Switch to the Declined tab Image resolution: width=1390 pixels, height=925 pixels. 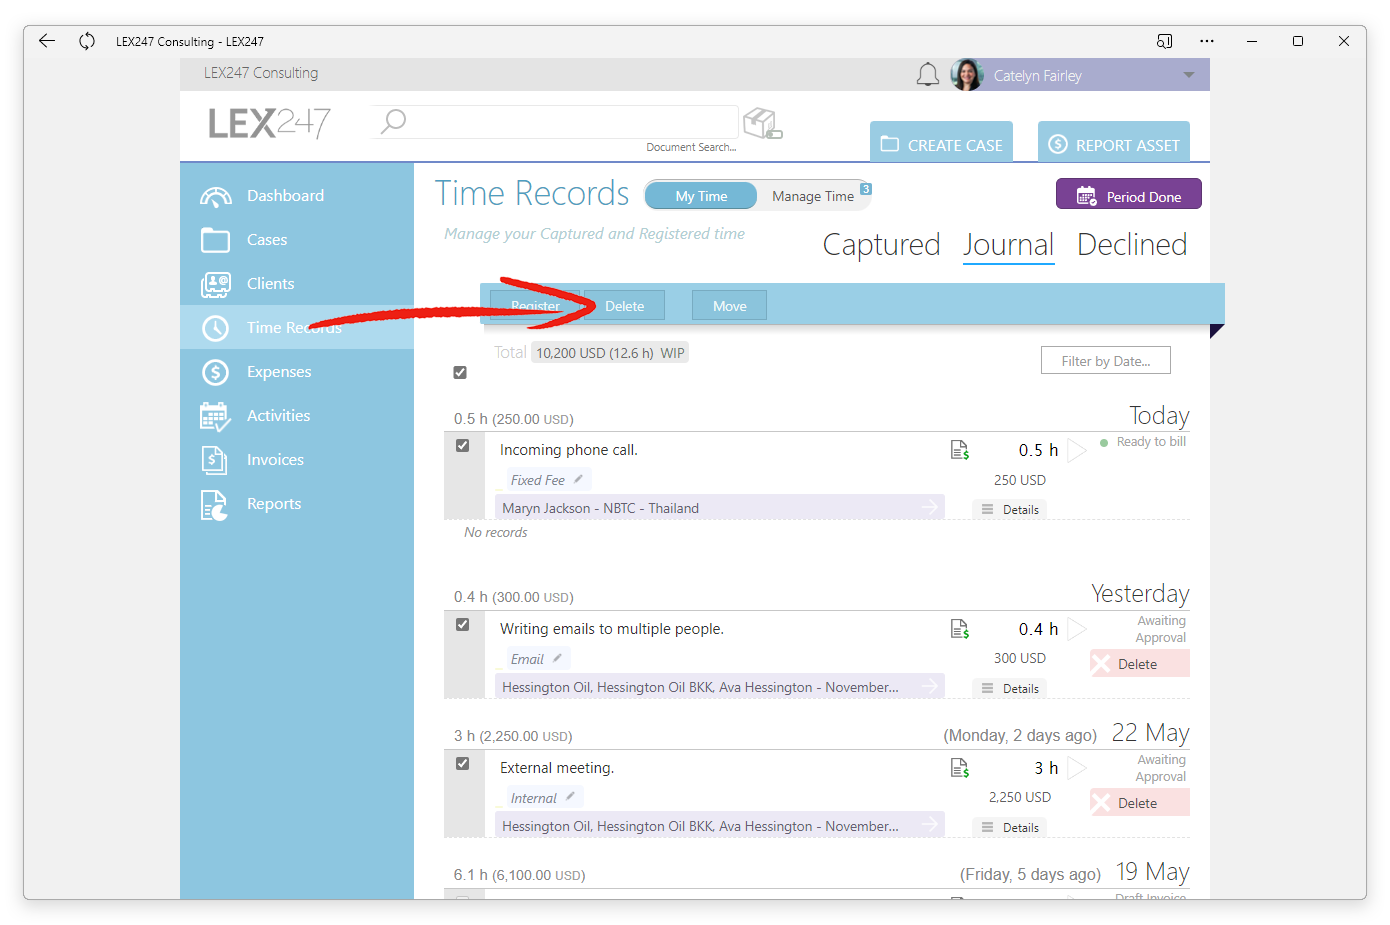pyautogui.click(x=1132, y=245)
